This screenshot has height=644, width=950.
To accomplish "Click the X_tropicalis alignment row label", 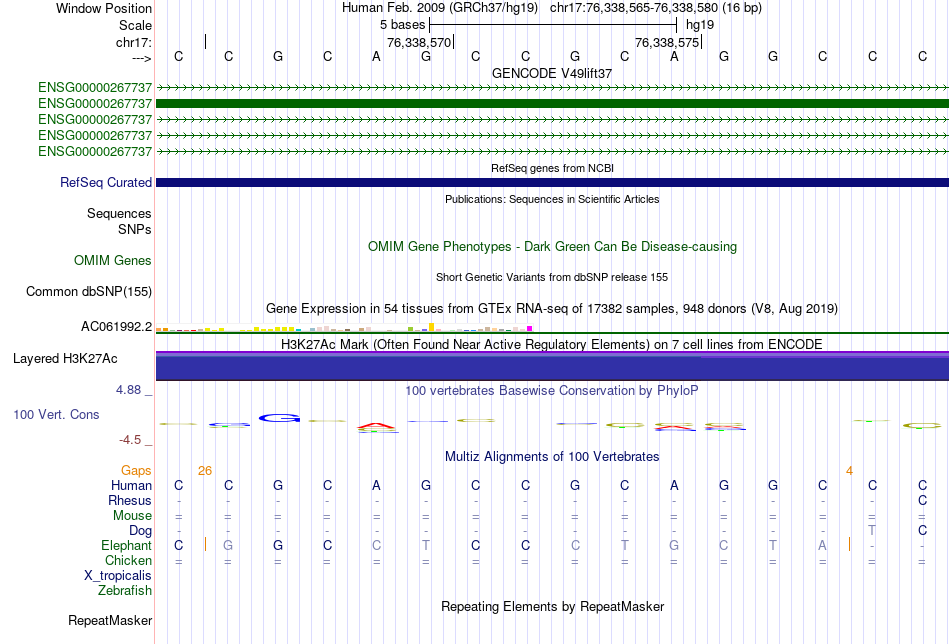I will pyautogui.click(x=118, y=576).
